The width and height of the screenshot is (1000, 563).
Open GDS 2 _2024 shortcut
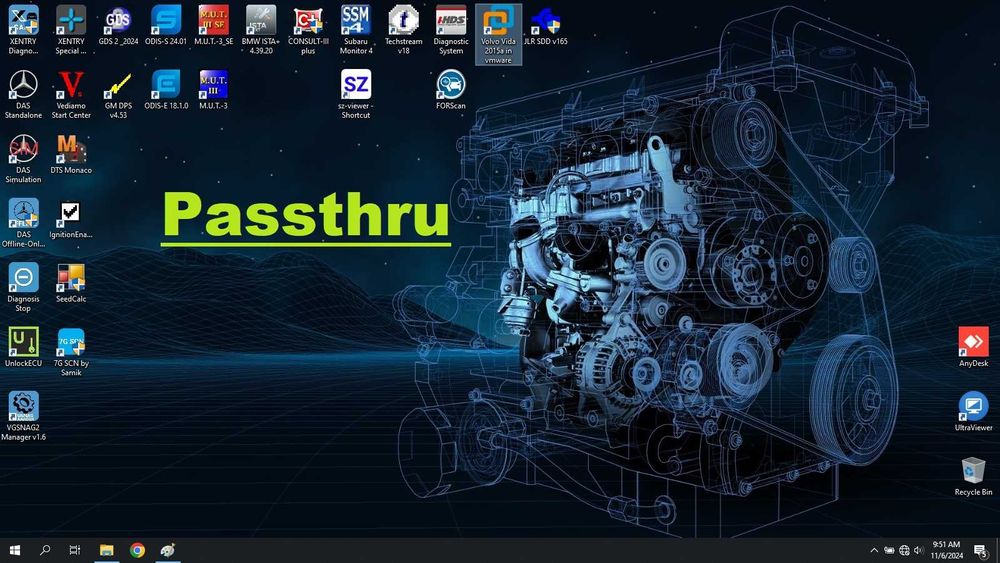118,26
